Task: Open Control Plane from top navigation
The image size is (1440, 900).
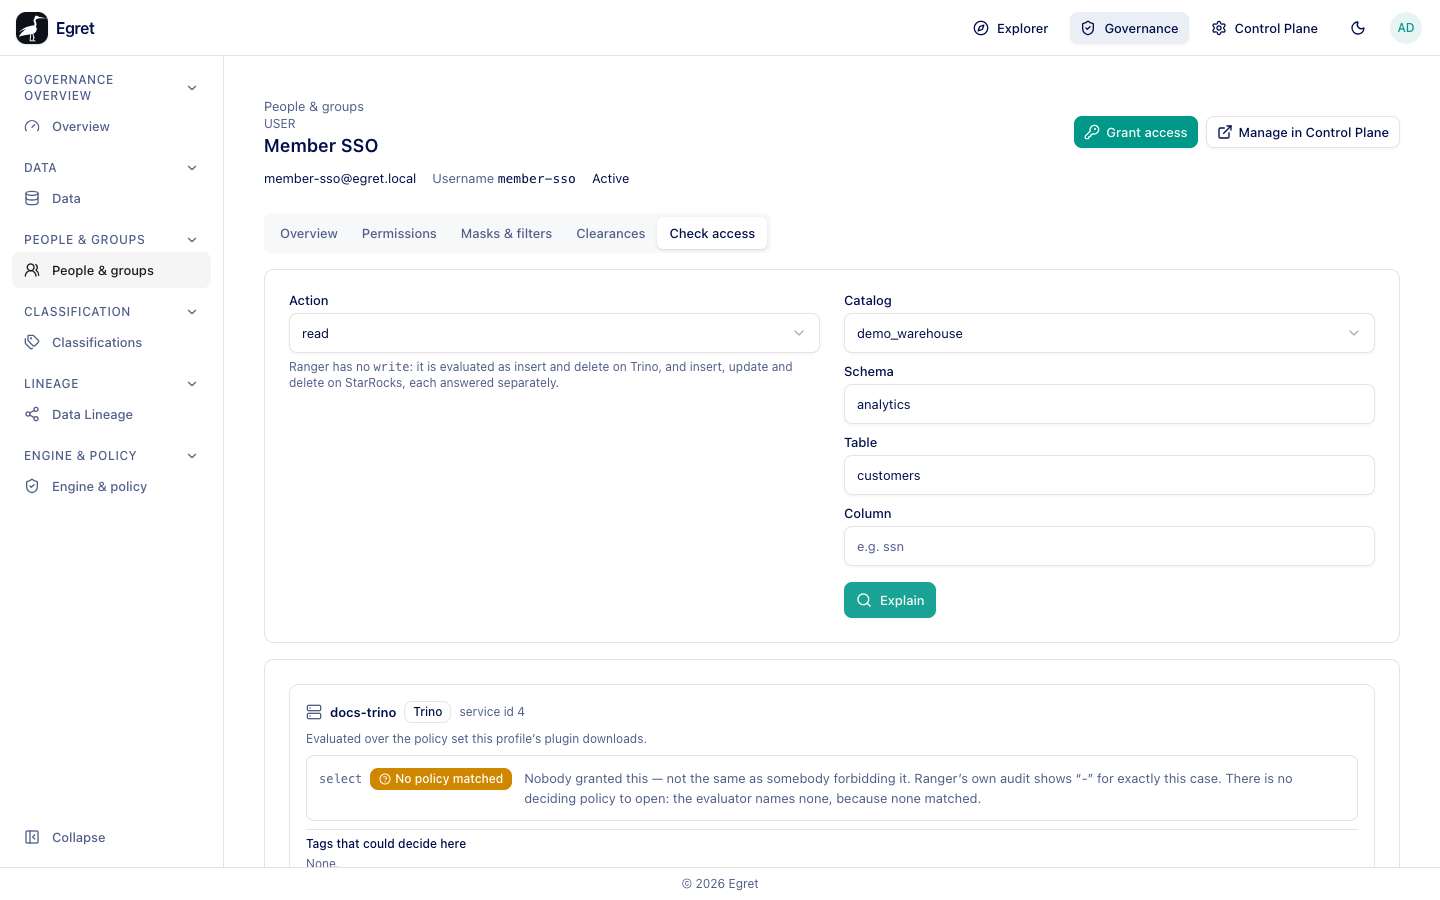Action: click(1264, 28)
